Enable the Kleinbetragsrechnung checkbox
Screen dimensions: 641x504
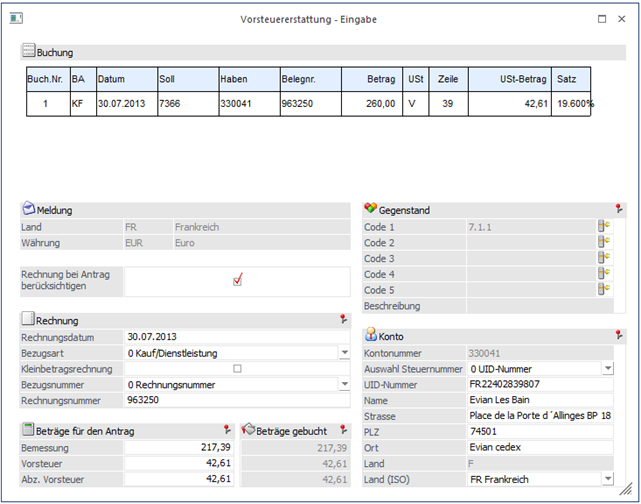(237, 368)
